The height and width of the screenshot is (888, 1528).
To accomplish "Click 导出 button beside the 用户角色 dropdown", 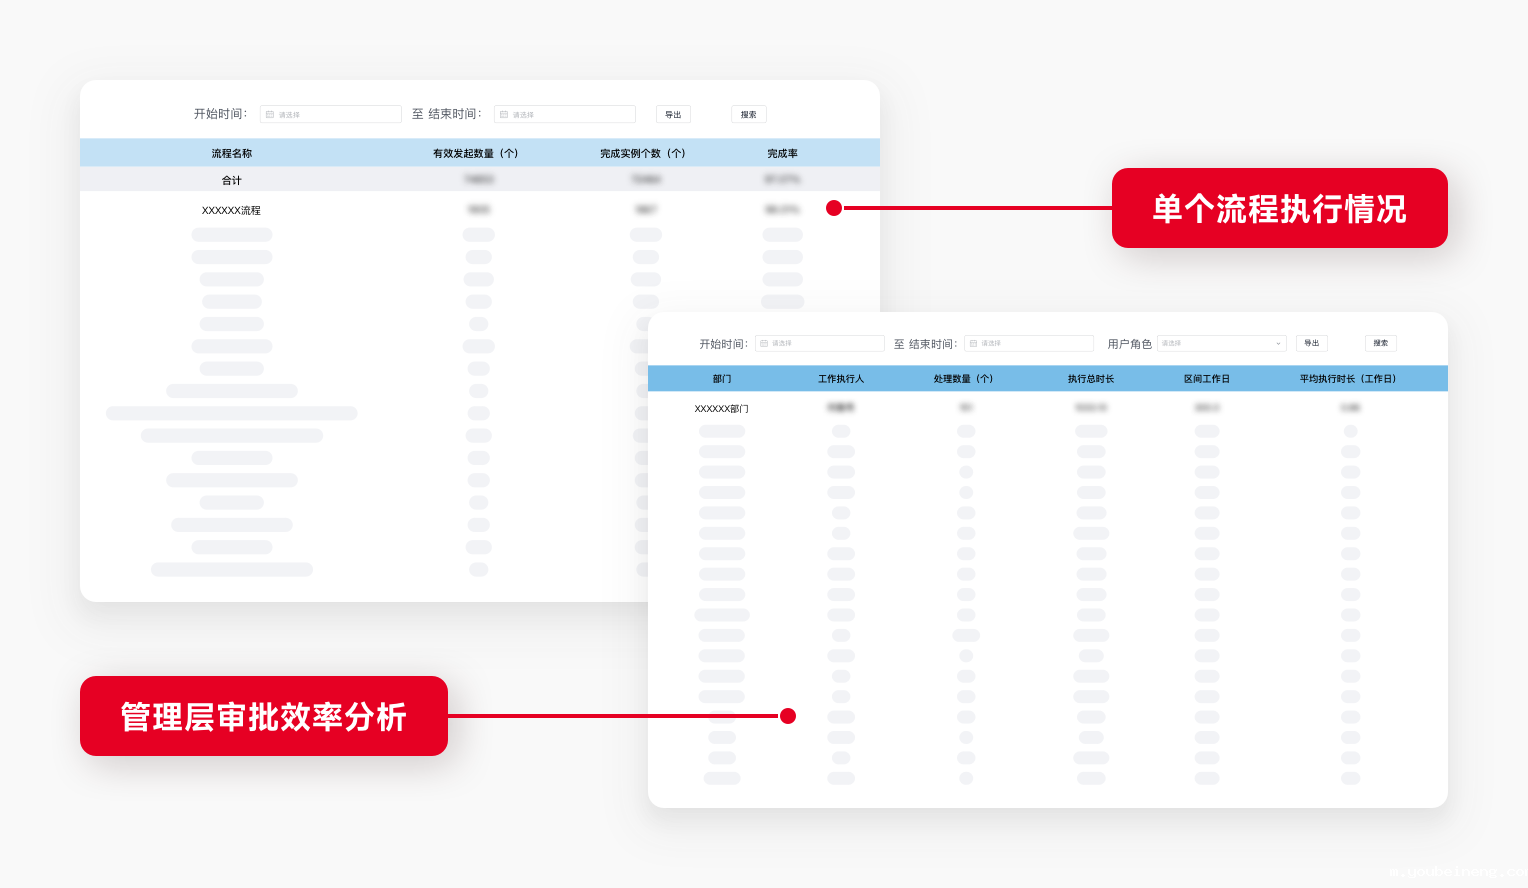I will click(1311, 344).
